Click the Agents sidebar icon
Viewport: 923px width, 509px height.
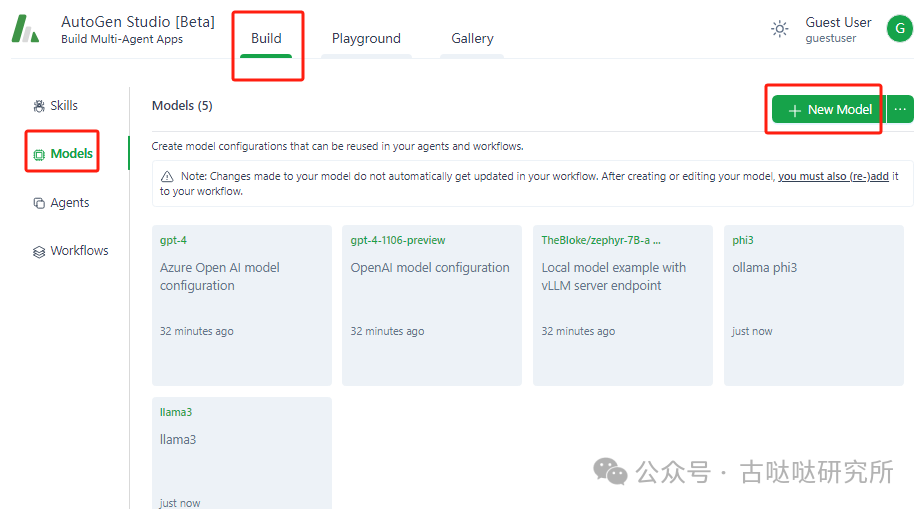point(39,203)
